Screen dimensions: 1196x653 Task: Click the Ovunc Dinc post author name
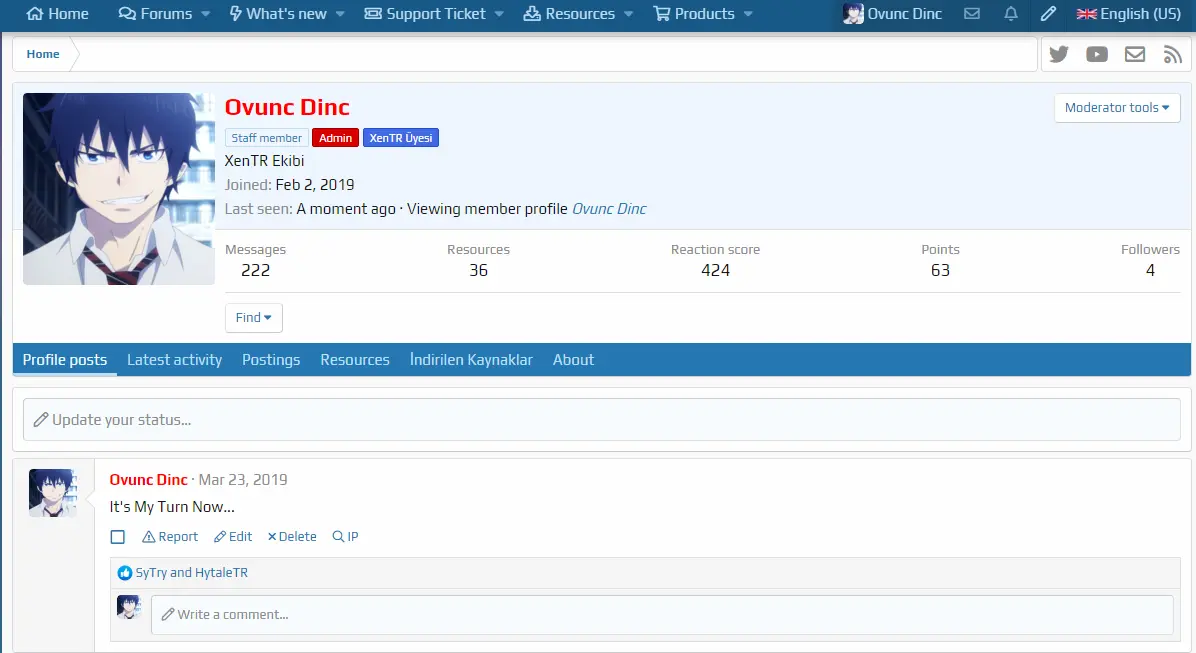(x=149, y=480)
